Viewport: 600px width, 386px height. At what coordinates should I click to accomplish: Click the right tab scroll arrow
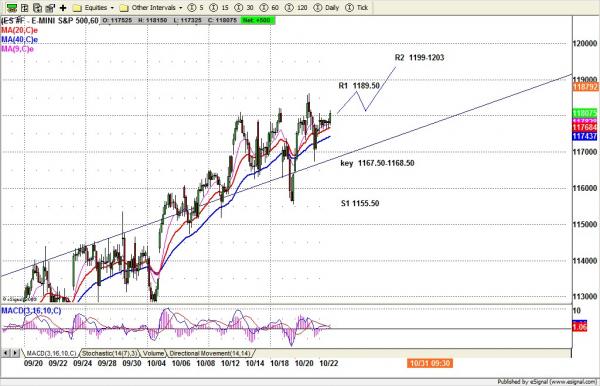15,353
